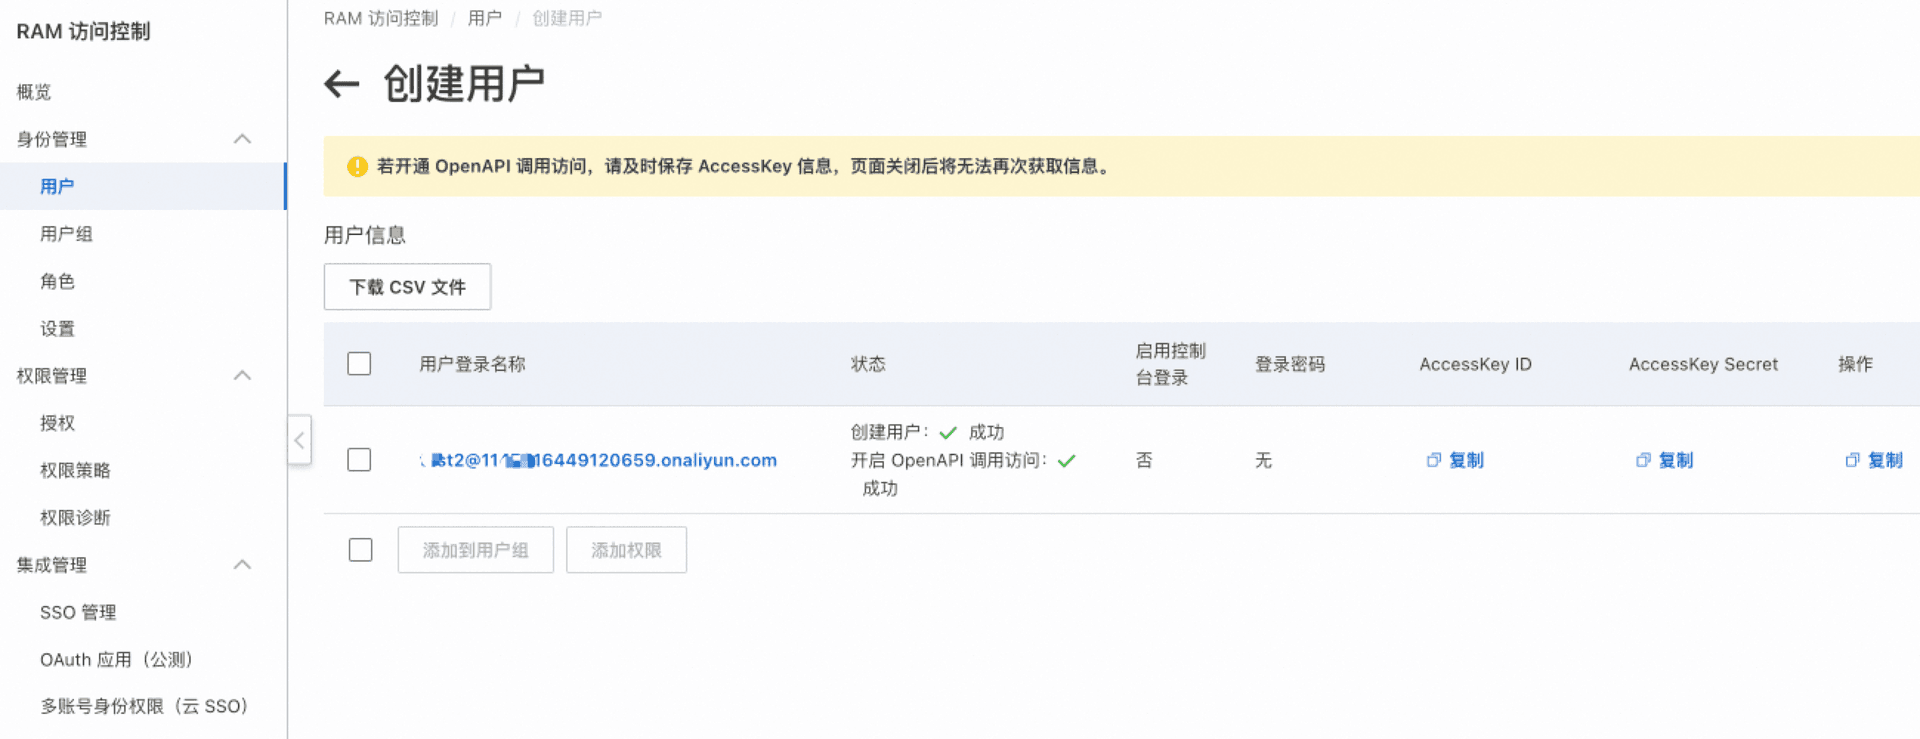Click the AccessKey Secret column header
Viewport: 1920px width, 739px height.
coord(1703,364)
